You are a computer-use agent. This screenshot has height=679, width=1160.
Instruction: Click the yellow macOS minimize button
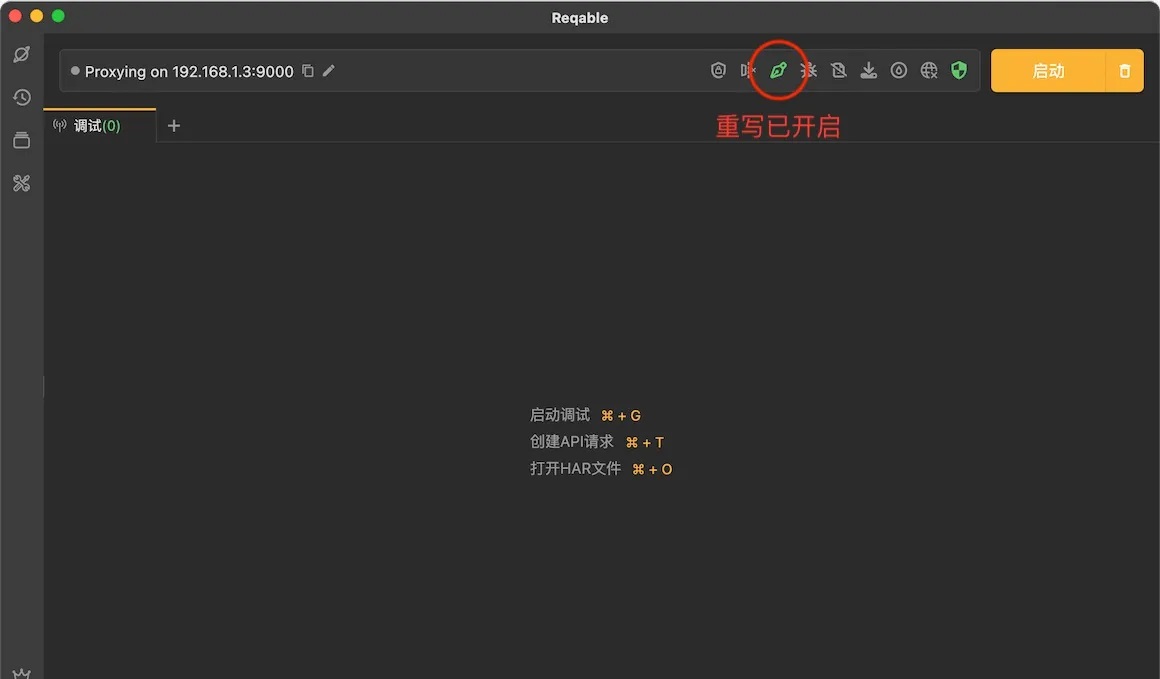coord(36,16)
